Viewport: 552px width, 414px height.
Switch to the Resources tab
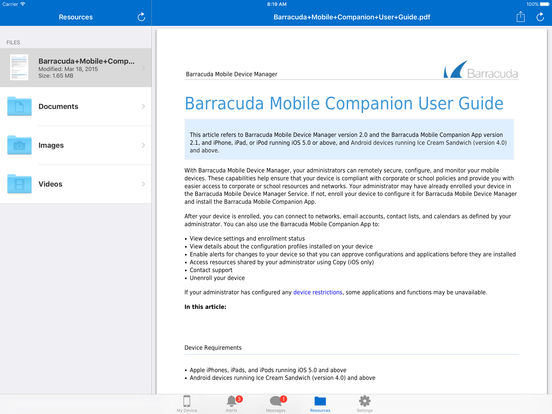coord(320,403)
